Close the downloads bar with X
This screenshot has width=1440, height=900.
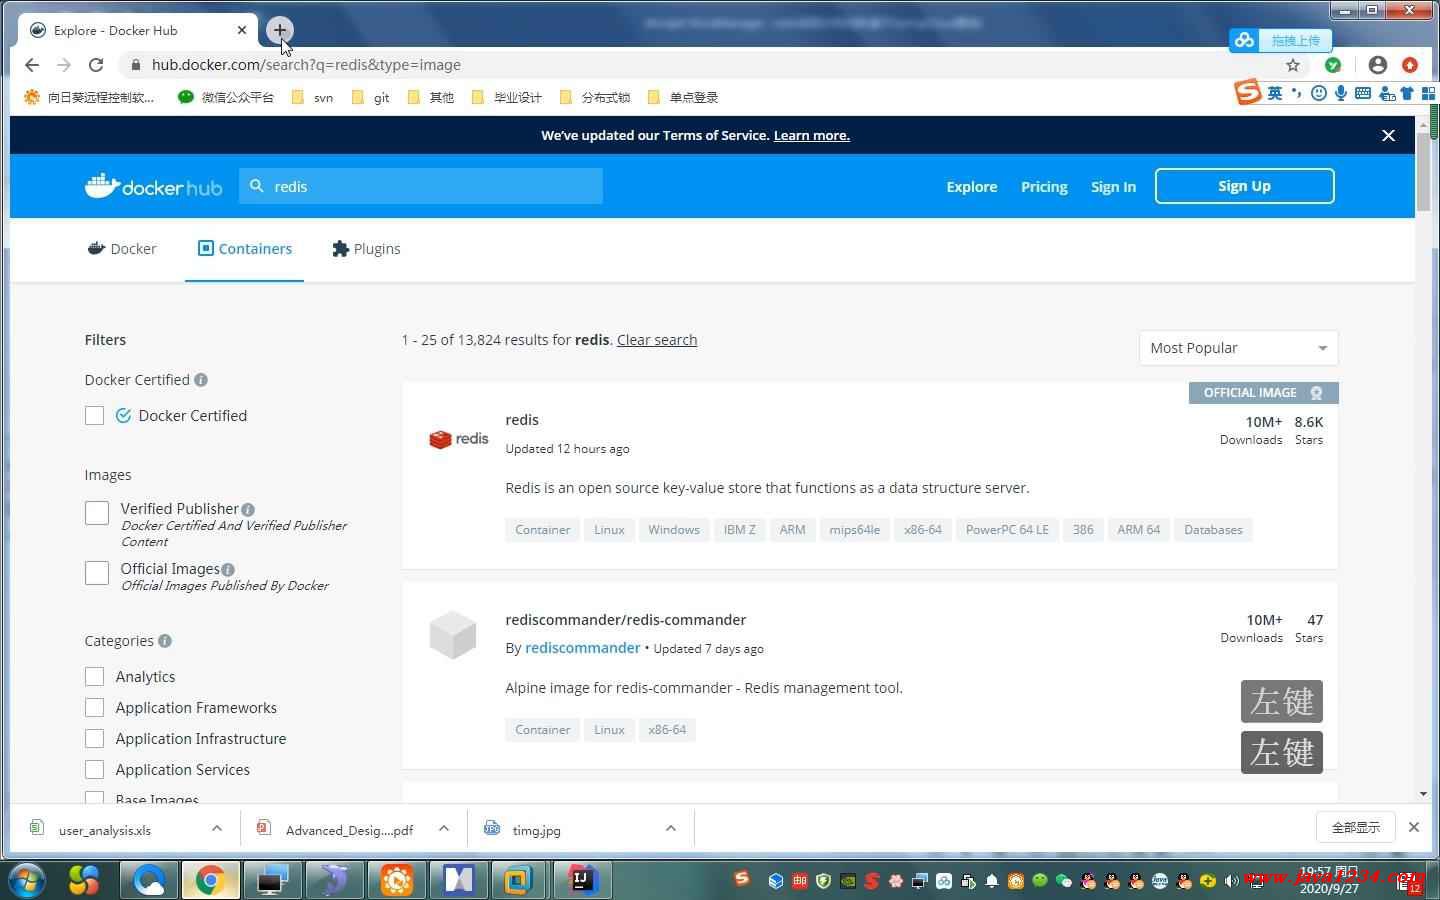pos(1413,827)
